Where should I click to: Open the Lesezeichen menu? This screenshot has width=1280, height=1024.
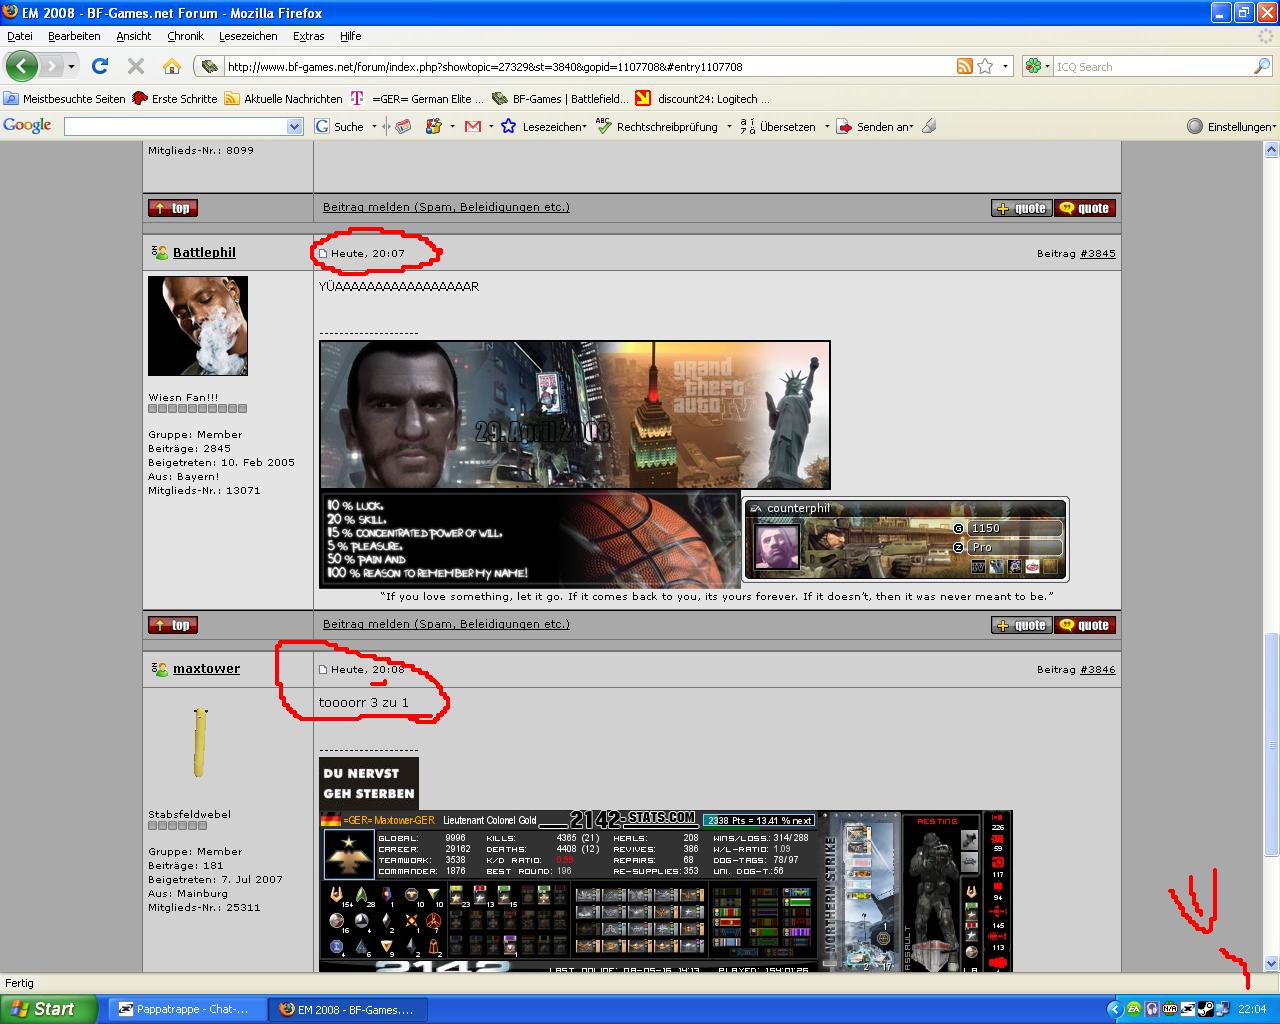(x=248, y=36)
